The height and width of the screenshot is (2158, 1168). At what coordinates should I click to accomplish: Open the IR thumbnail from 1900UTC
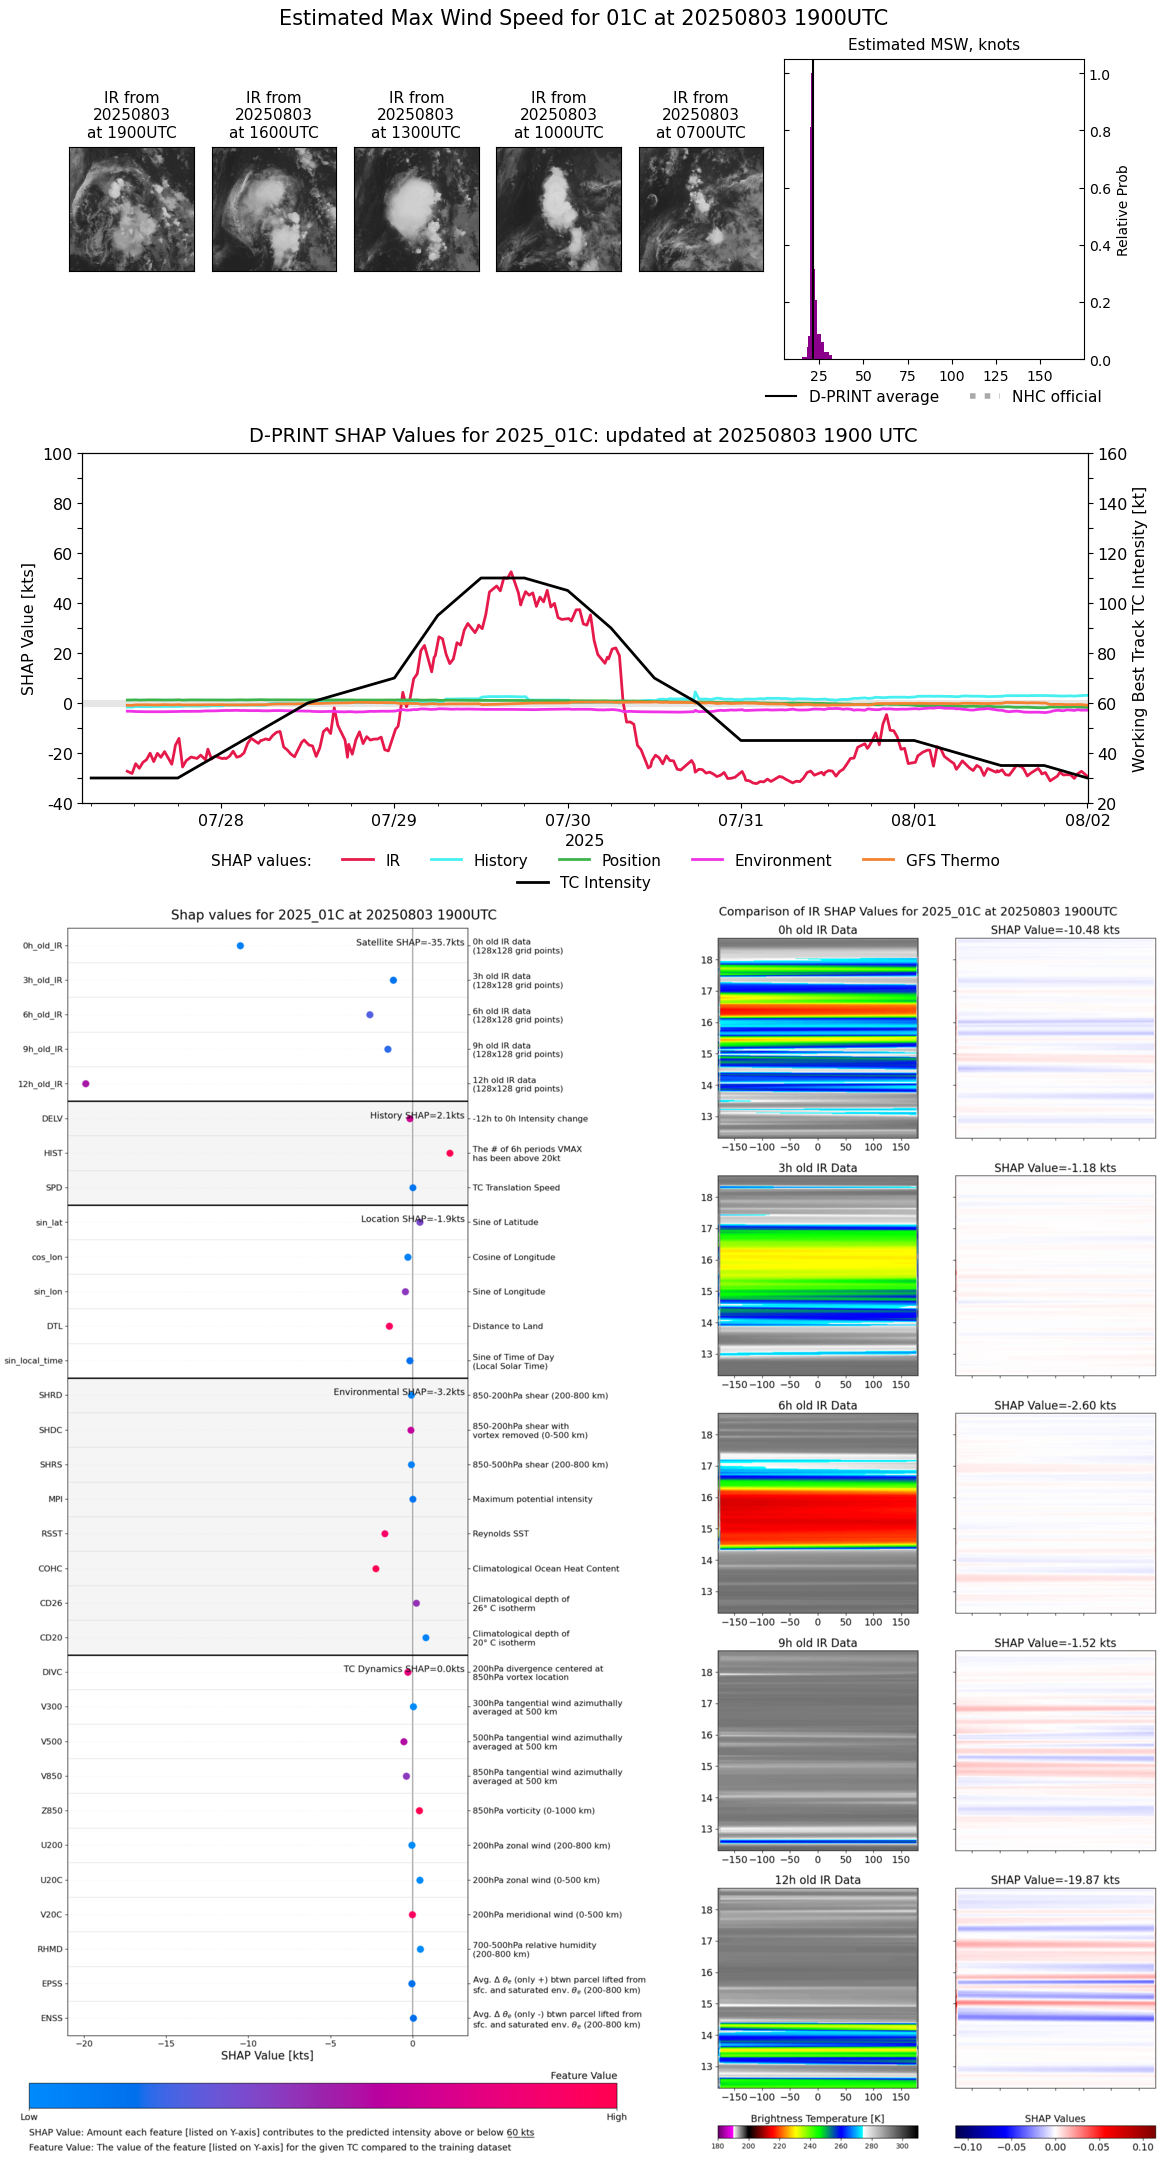click(x=131, y=209)
